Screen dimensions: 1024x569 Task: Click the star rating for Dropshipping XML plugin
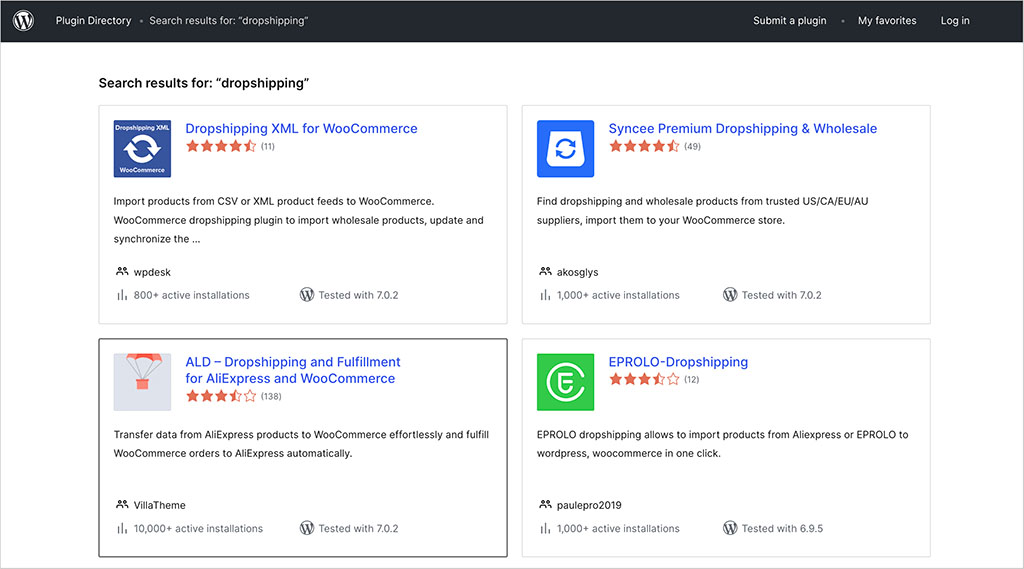tap(221, 146)
